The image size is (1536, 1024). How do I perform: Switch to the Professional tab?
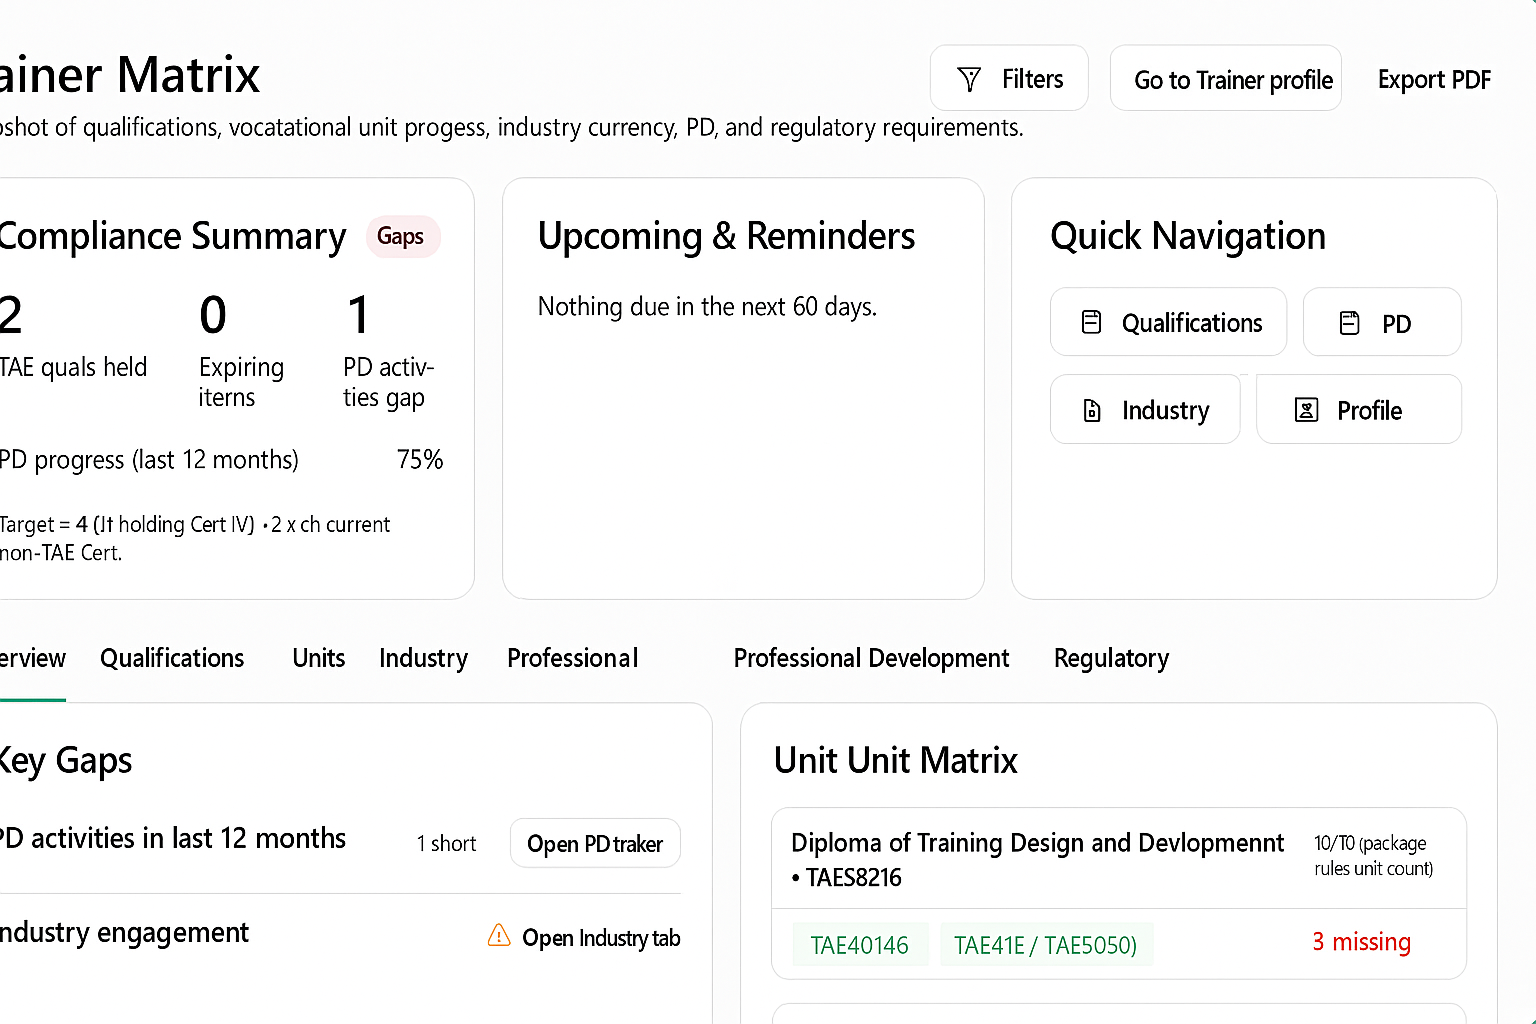pos(572,658)
